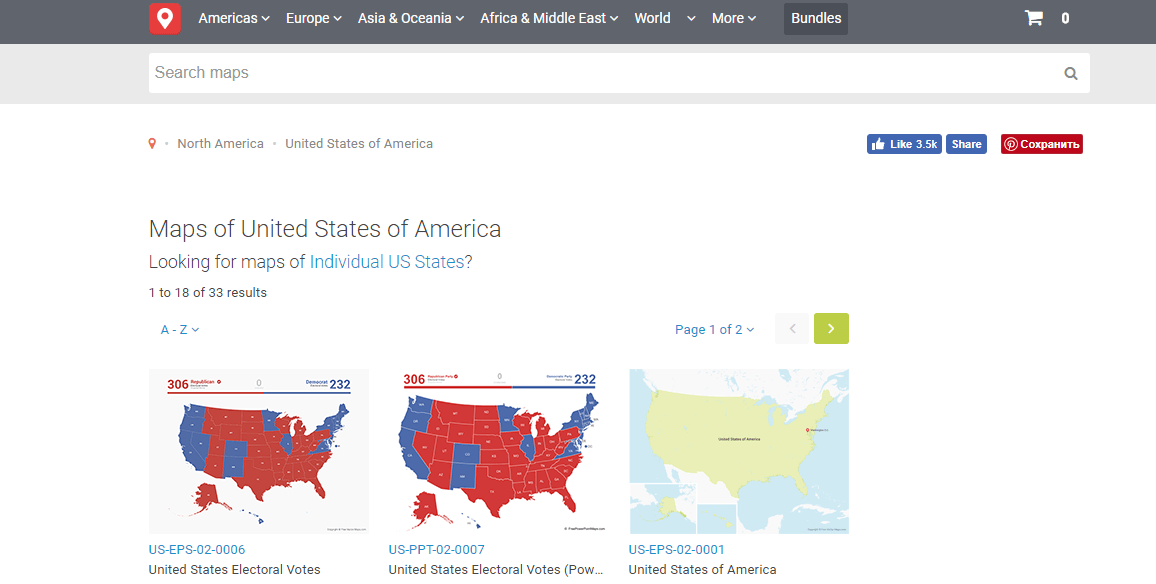
Task: Click the Facebook Share button
Action: coord(966,144)
